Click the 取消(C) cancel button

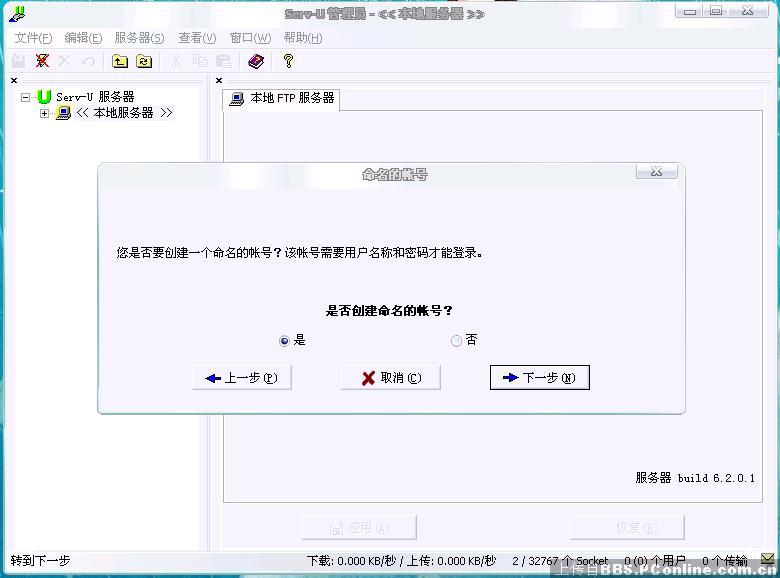[x=390, y=377]
